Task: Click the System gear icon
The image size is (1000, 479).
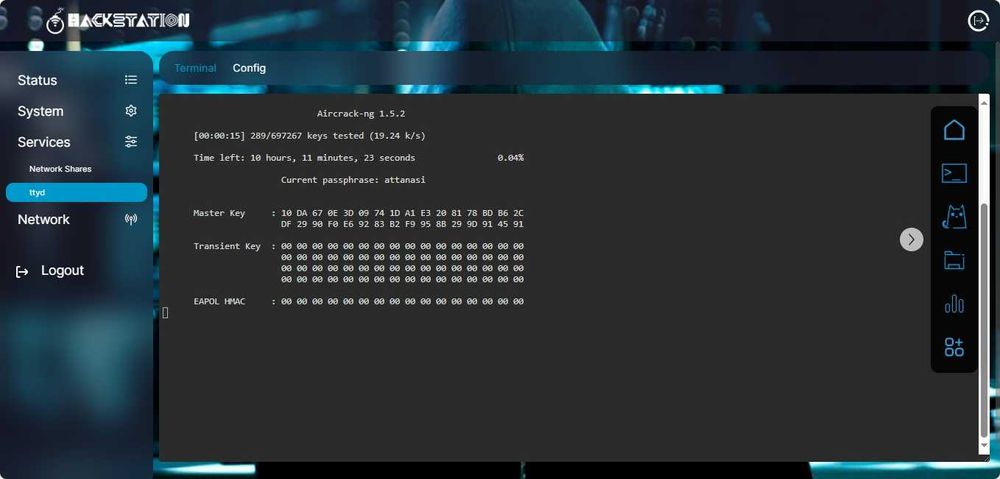Action: coord(131,111)
